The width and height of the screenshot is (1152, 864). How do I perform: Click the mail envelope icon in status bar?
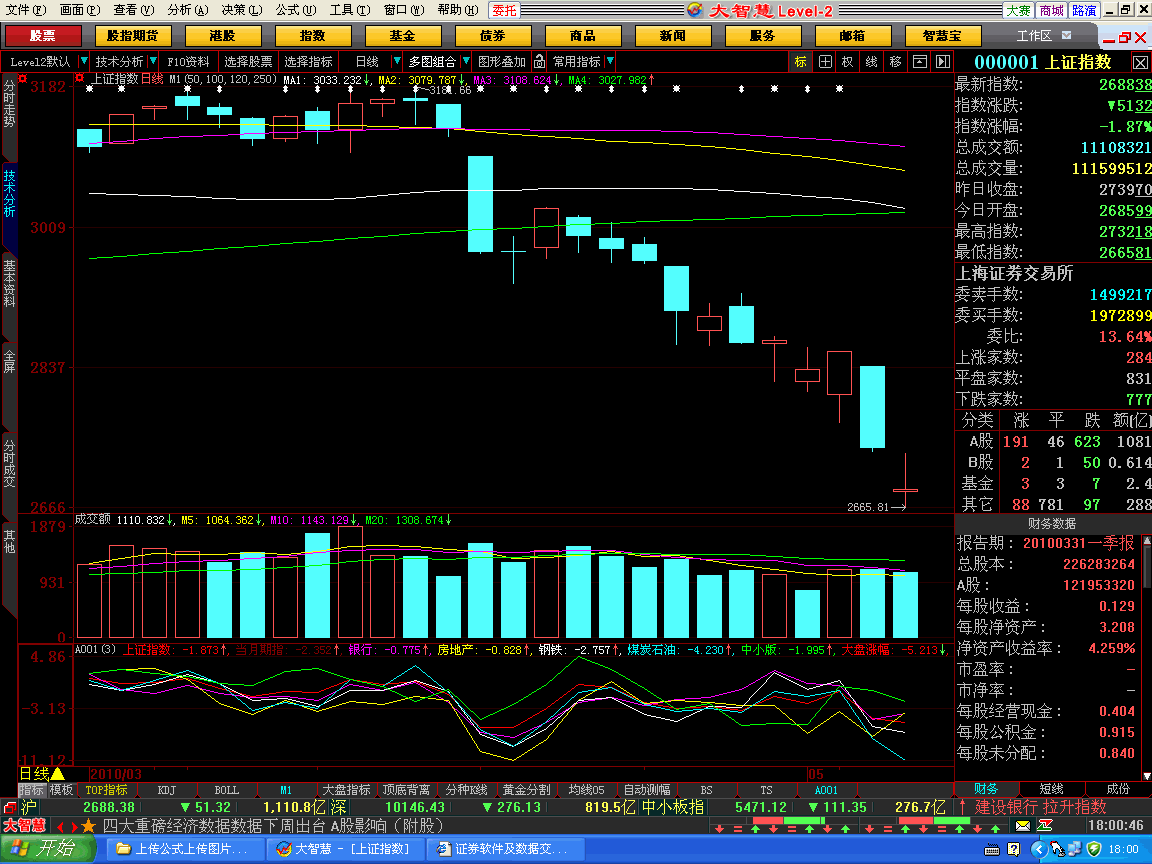[1023, 826]
